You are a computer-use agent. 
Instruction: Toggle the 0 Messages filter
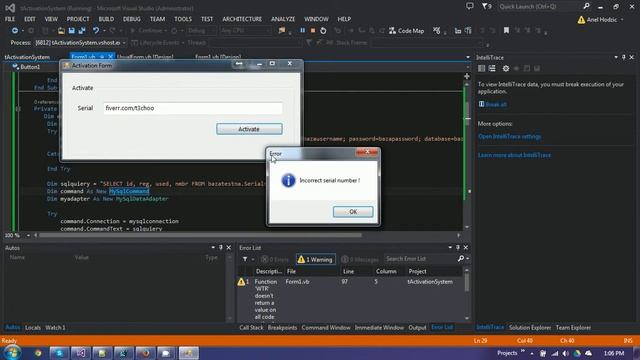360,259
